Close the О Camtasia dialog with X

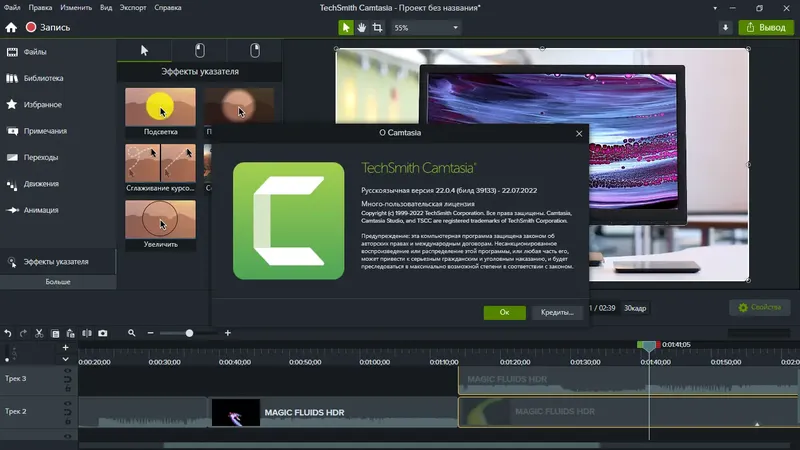pos(579,133)
